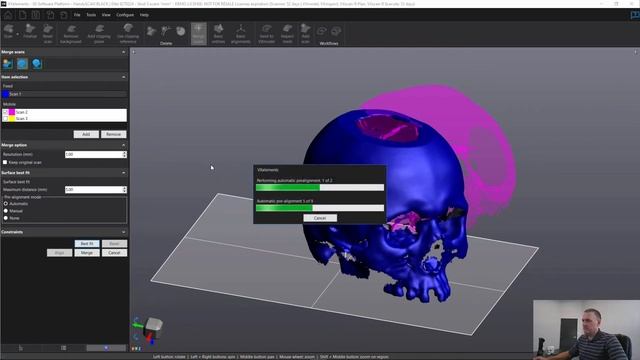Enable Keep original scan checkbox
The width and height of the screenshot is (640, 360).
click(x=5, y=162)
